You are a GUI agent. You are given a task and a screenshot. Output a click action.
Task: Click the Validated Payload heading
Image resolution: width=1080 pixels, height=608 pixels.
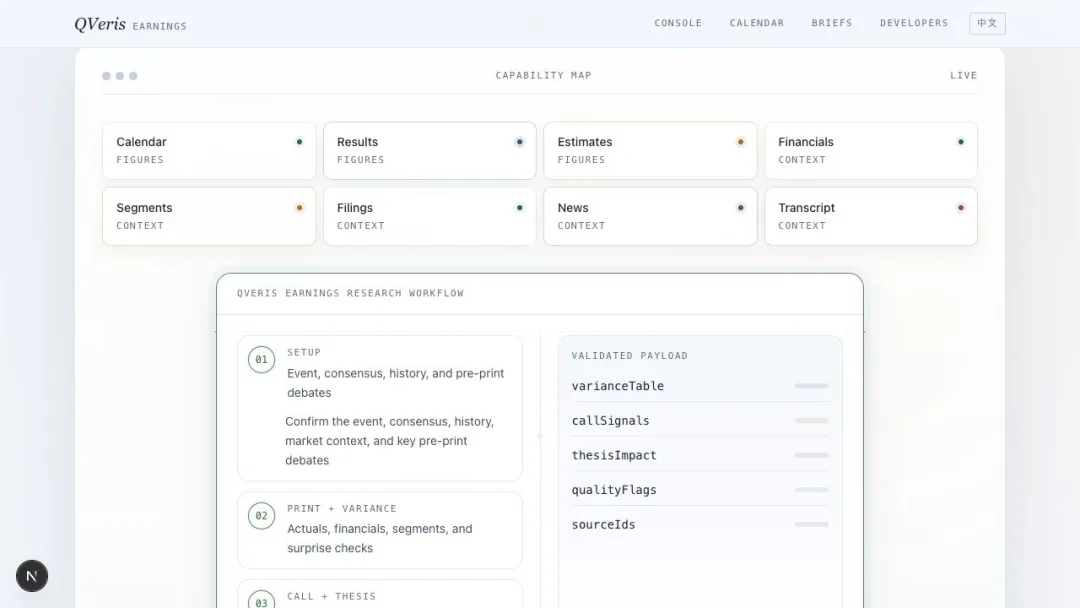point(630,356)
